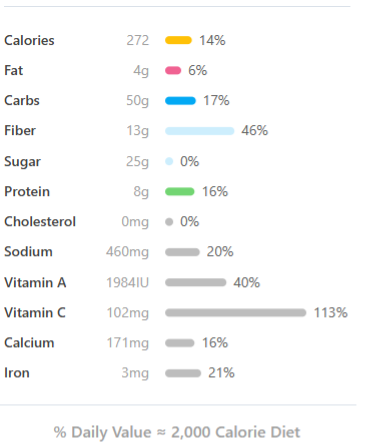Select the Cholesterol label

point(40,222)
